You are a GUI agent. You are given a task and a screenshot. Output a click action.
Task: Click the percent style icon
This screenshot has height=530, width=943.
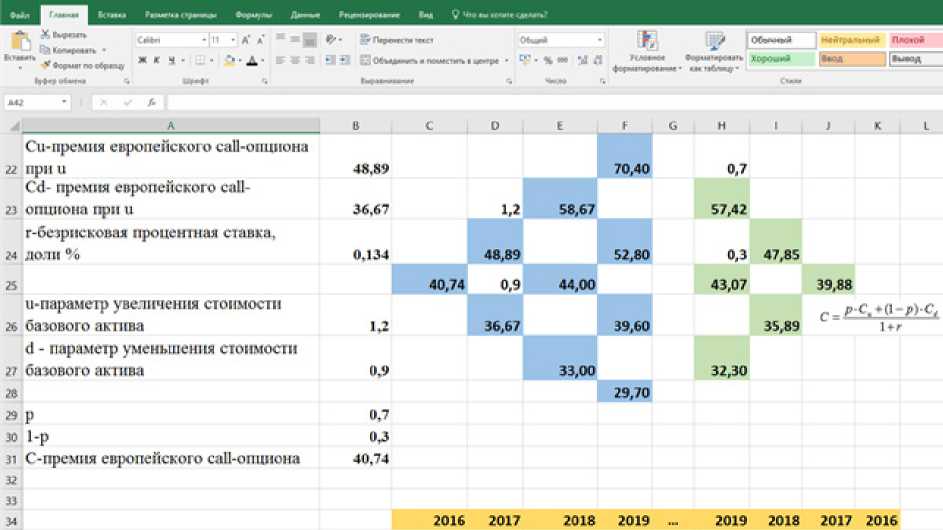tap(547, 60)
